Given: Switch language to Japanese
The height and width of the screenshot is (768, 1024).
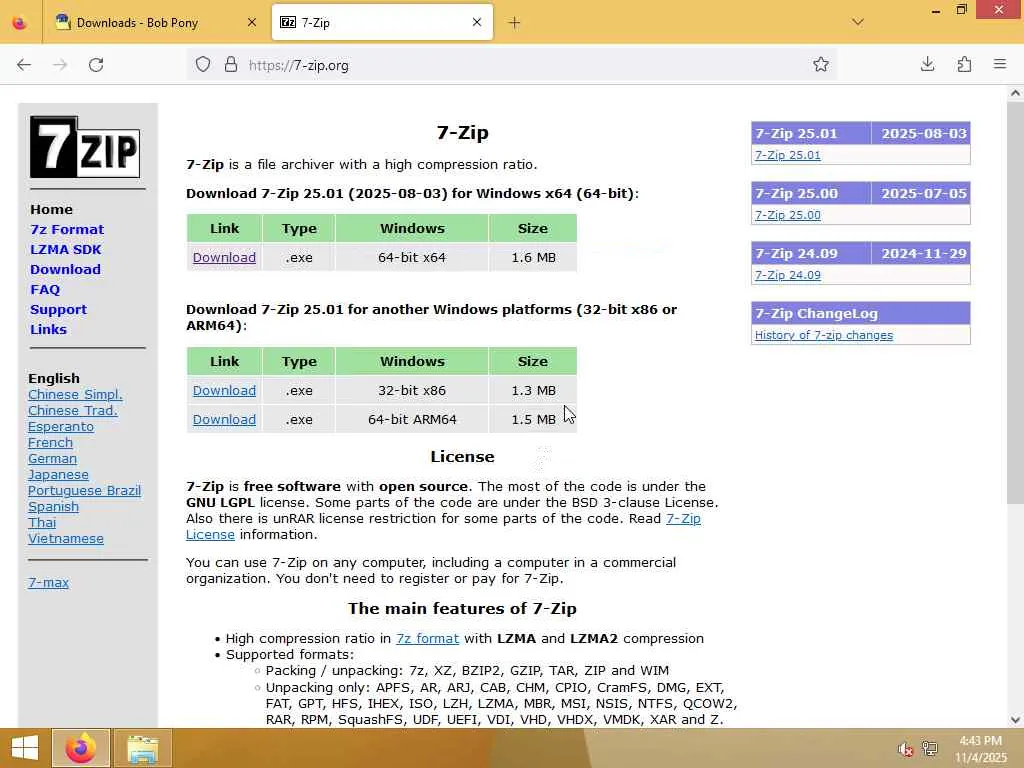Looking at the screenshot, I should pyautogui.click(x=58, y=475).
